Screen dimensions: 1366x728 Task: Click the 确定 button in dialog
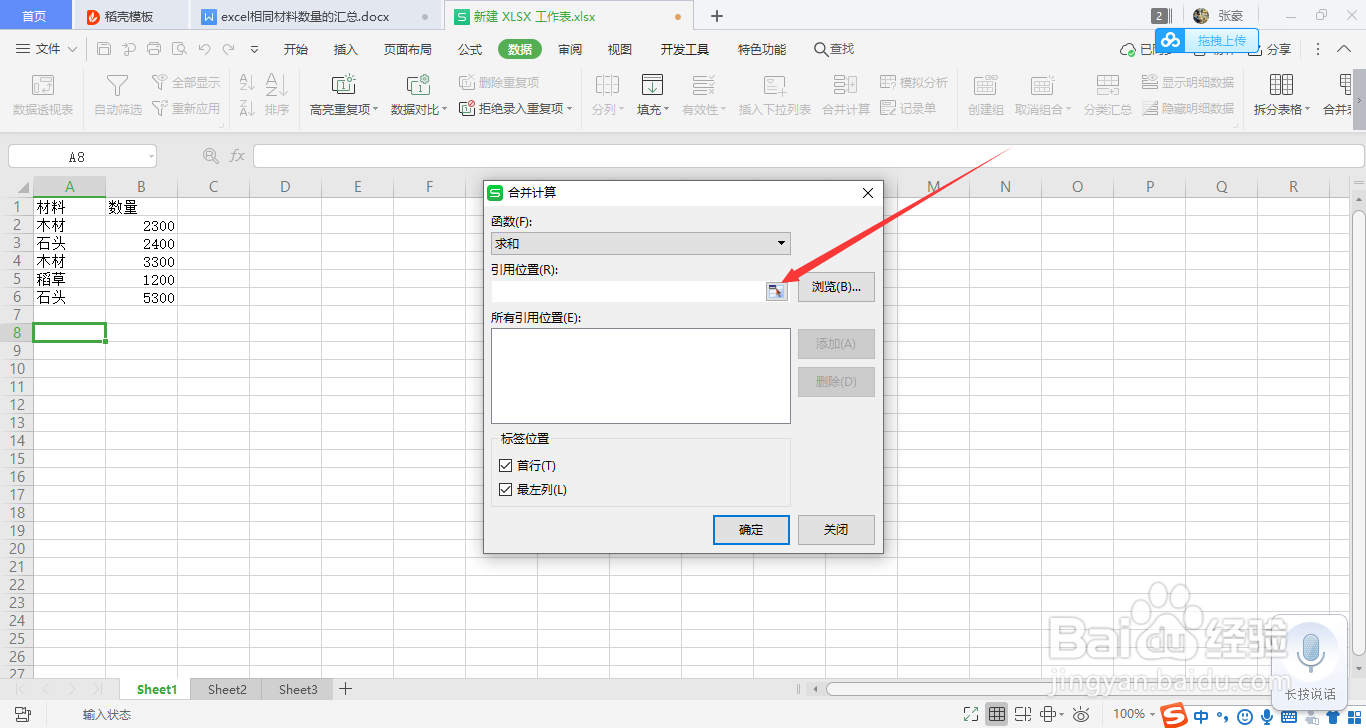[x=751, y=530]
